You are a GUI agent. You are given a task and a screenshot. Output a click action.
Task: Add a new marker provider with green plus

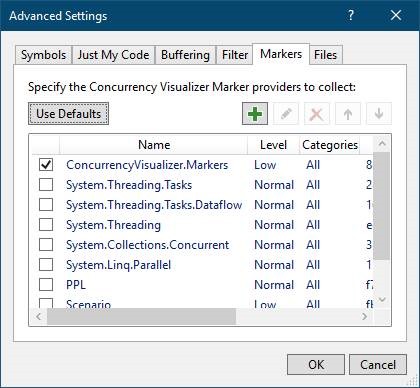[255, 114]
